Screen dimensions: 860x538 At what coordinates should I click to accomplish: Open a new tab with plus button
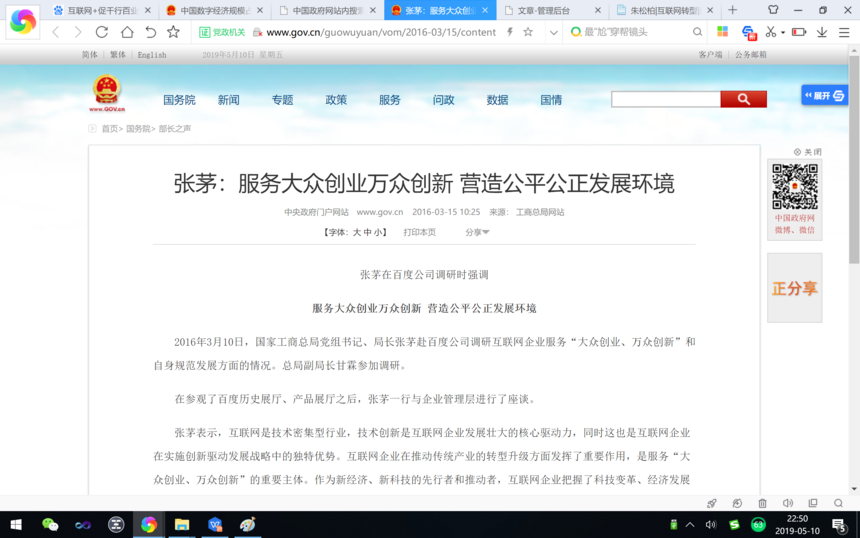(x=732, y=10)
